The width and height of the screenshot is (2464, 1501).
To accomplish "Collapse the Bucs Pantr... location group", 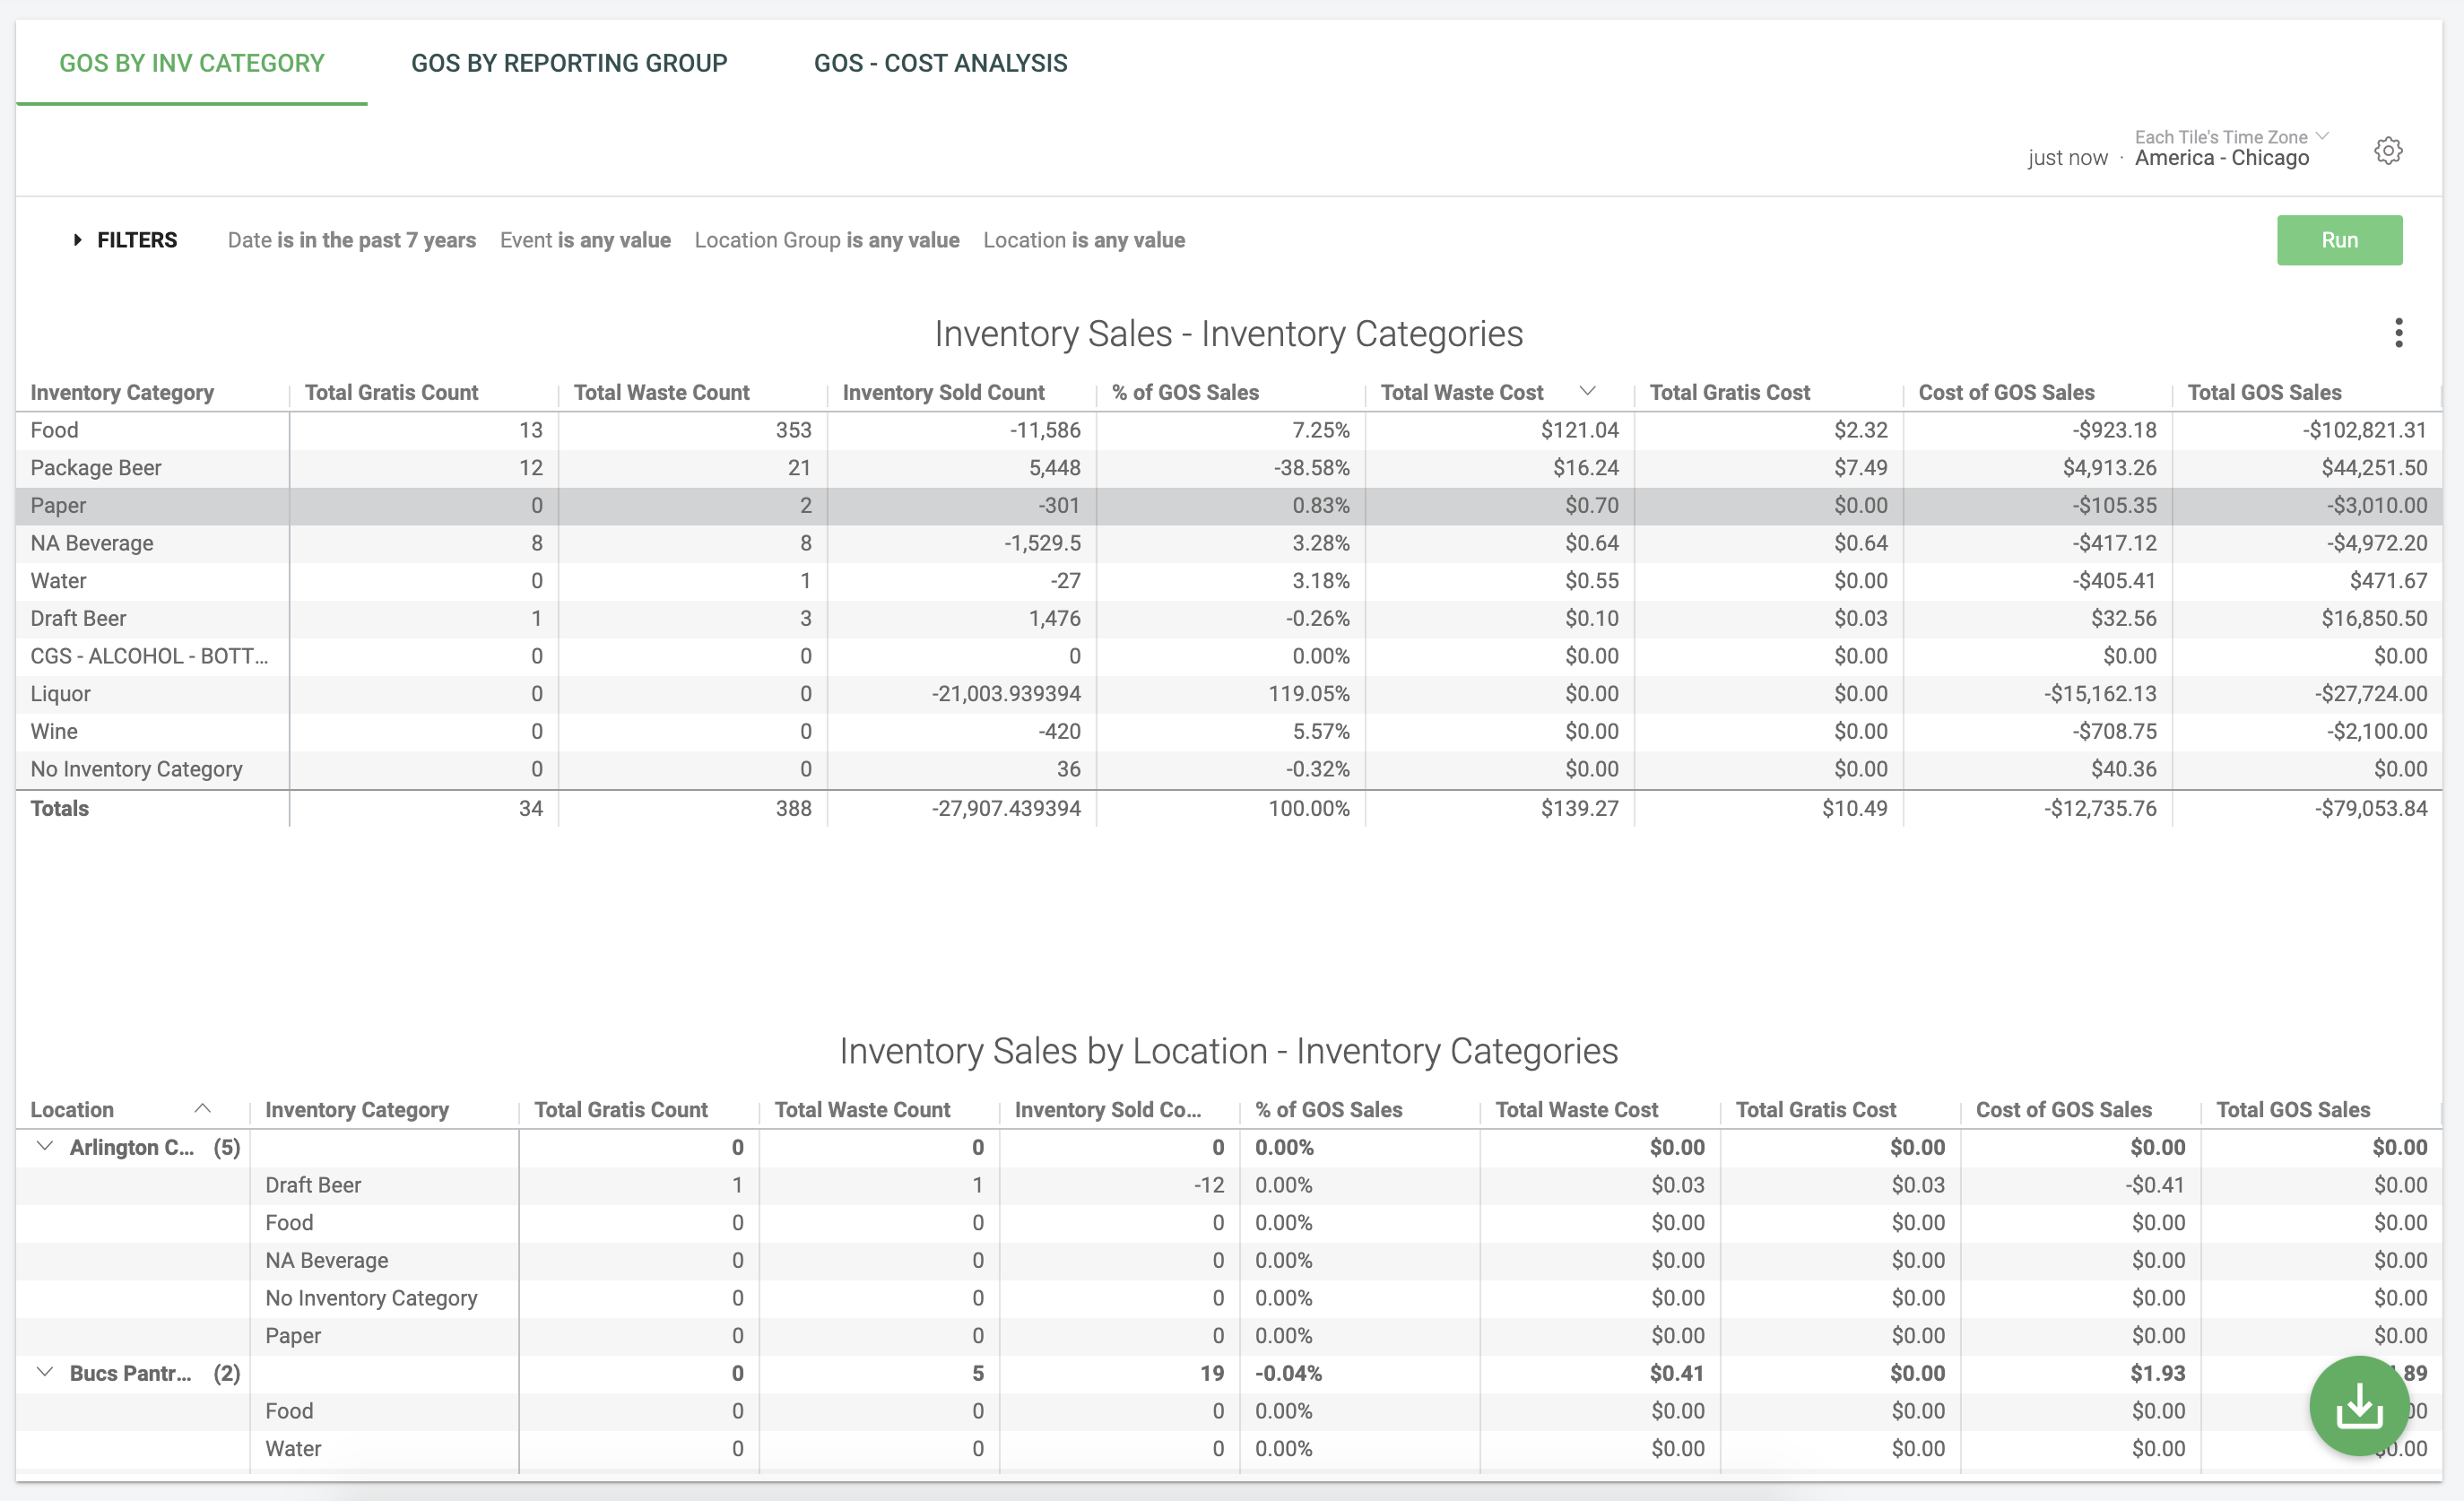I will [x=44, y=1372].
